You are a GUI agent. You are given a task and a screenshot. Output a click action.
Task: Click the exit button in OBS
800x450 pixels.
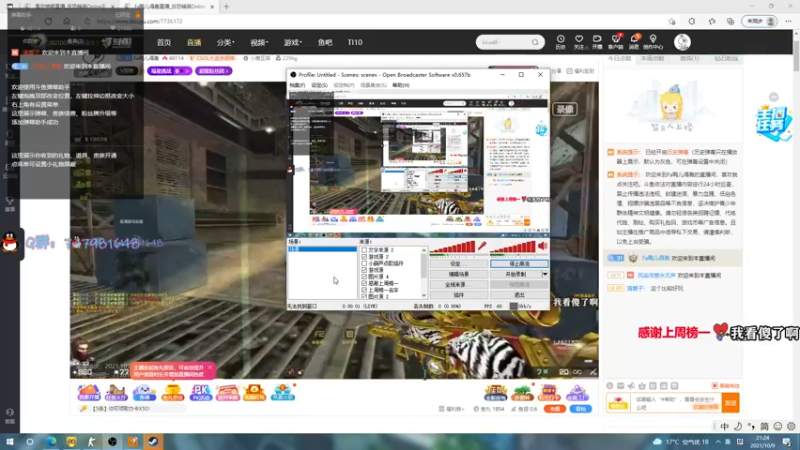click(x=519, y=295)
